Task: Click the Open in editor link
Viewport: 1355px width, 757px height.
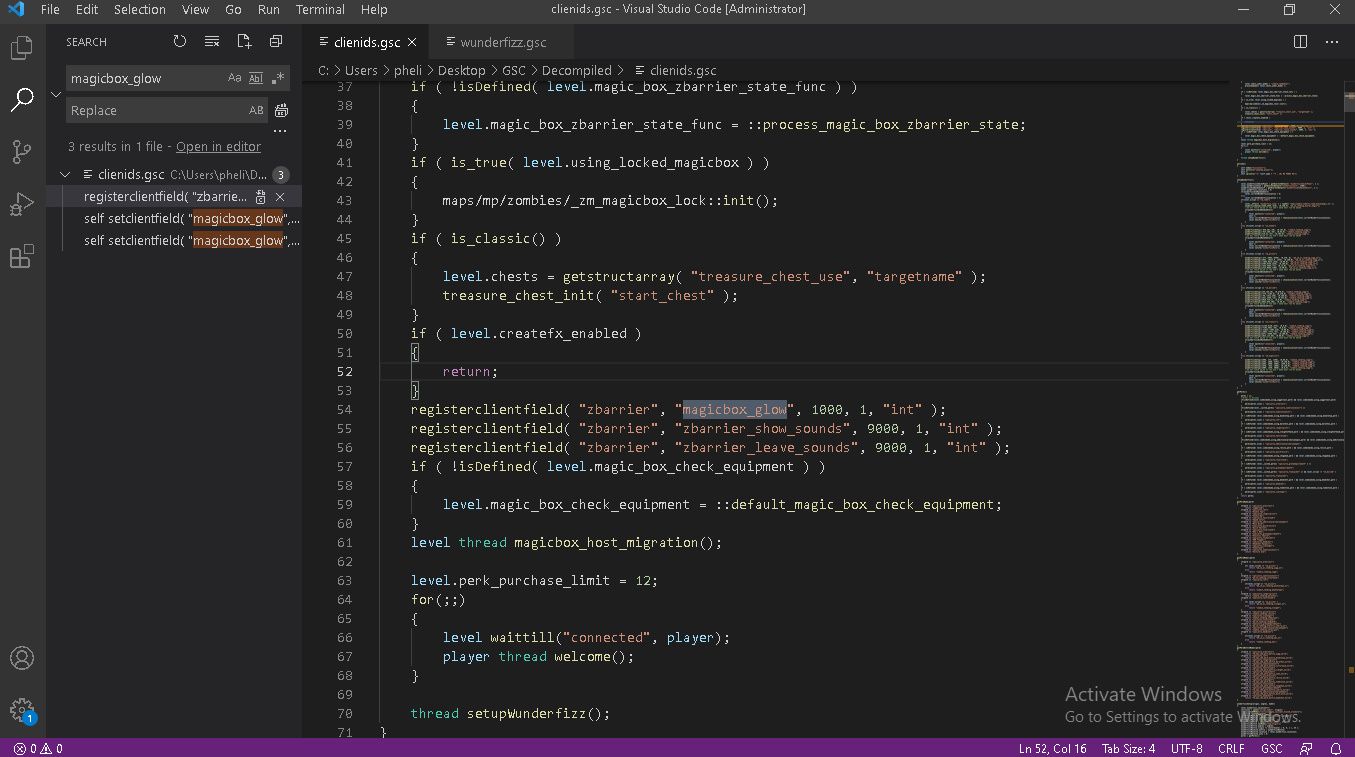Action: [218, 146]
